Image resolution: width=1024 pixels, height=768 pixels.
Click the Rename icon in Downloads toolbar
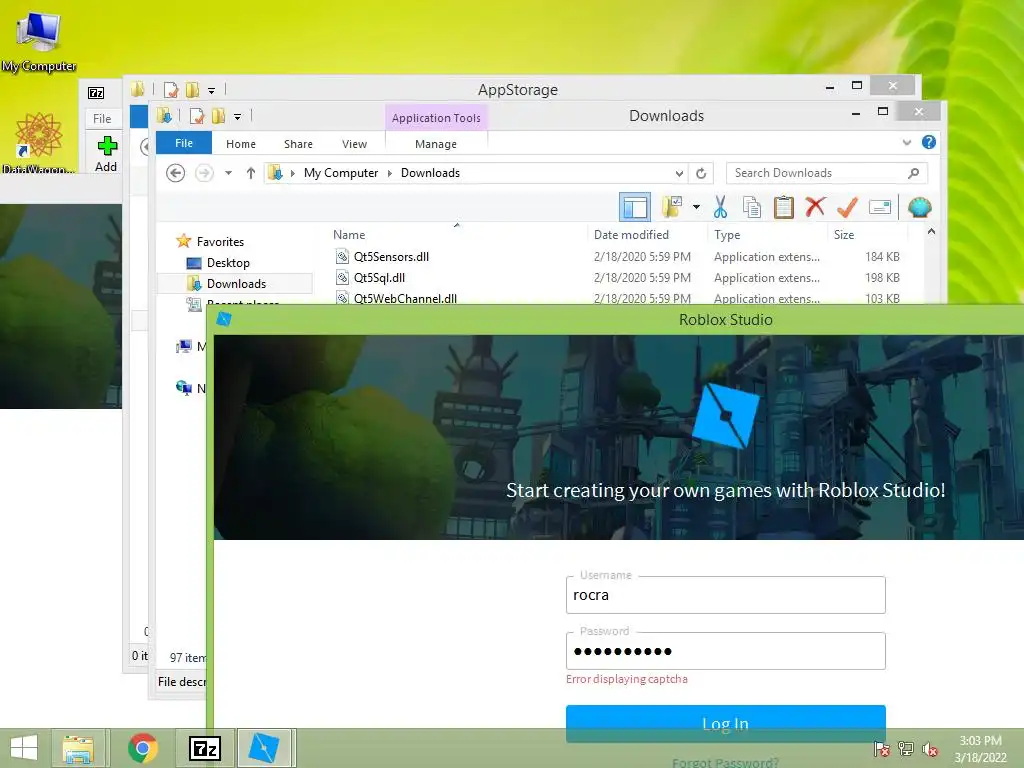tap(880, 208)
